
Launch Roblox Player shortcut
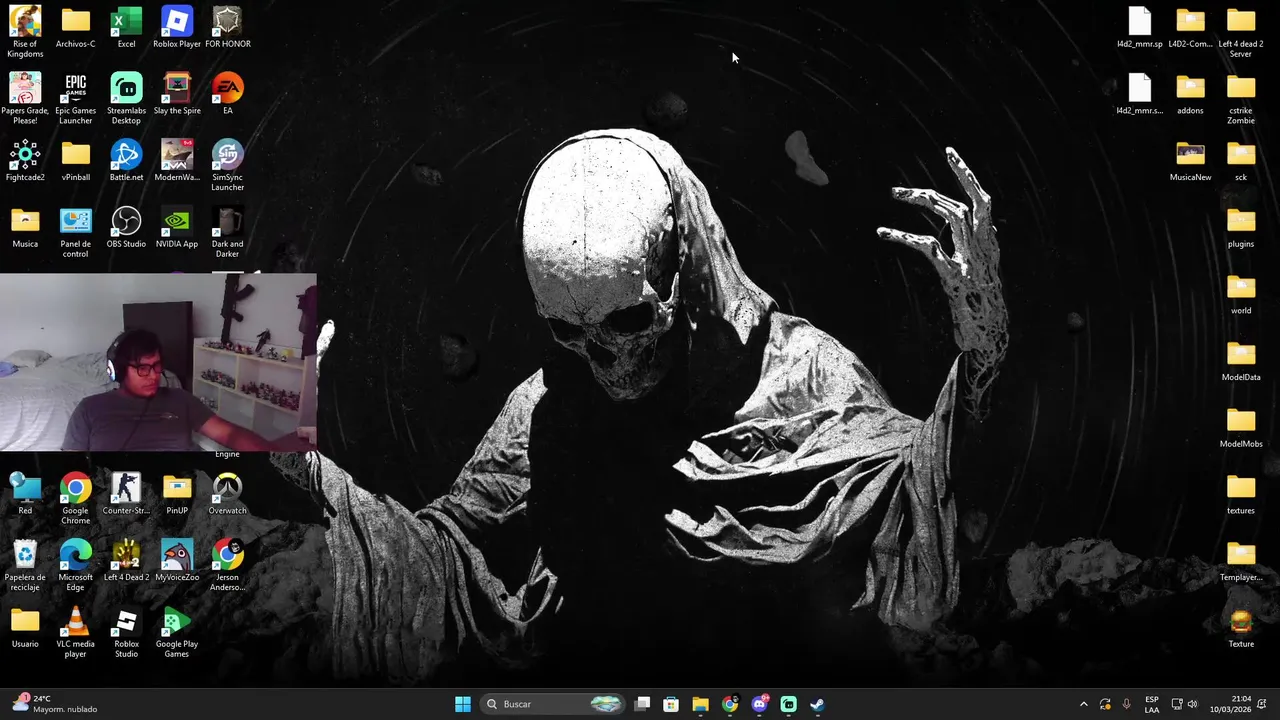[x=177, y=27]
